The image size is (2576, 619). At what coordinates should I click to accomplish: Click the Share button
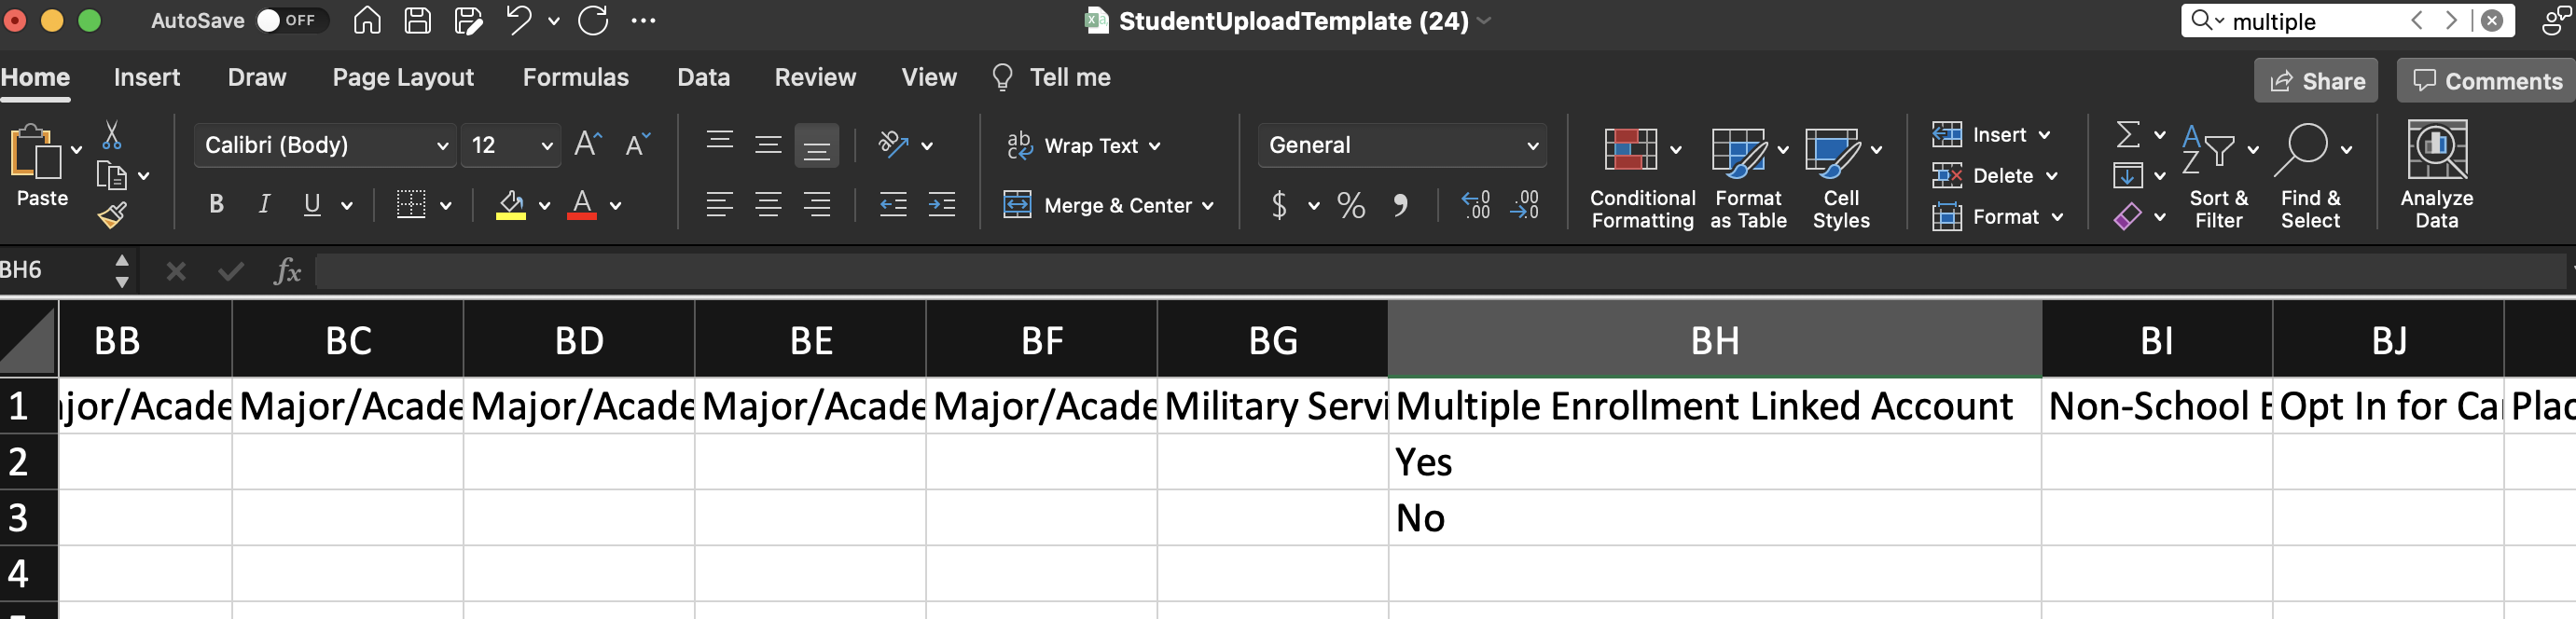point(2315,81)
